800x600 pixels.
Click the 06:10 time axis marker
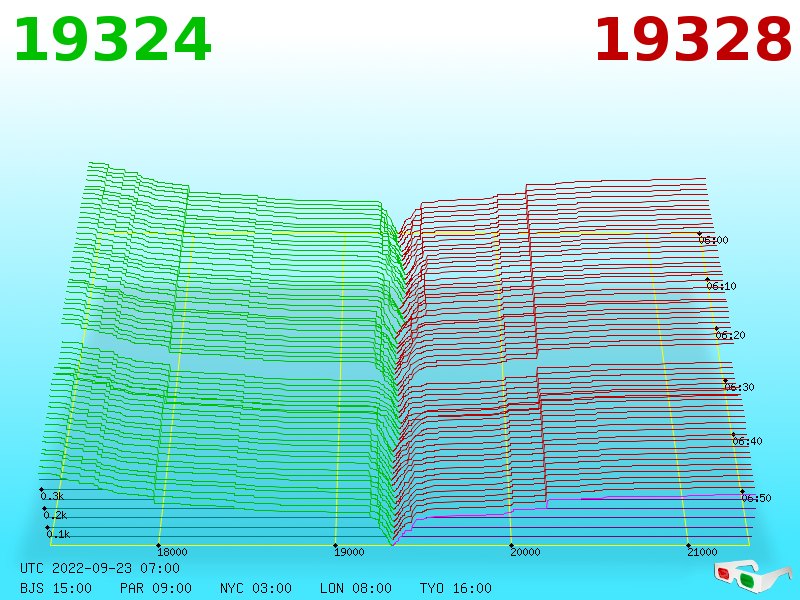coord(721,286)
